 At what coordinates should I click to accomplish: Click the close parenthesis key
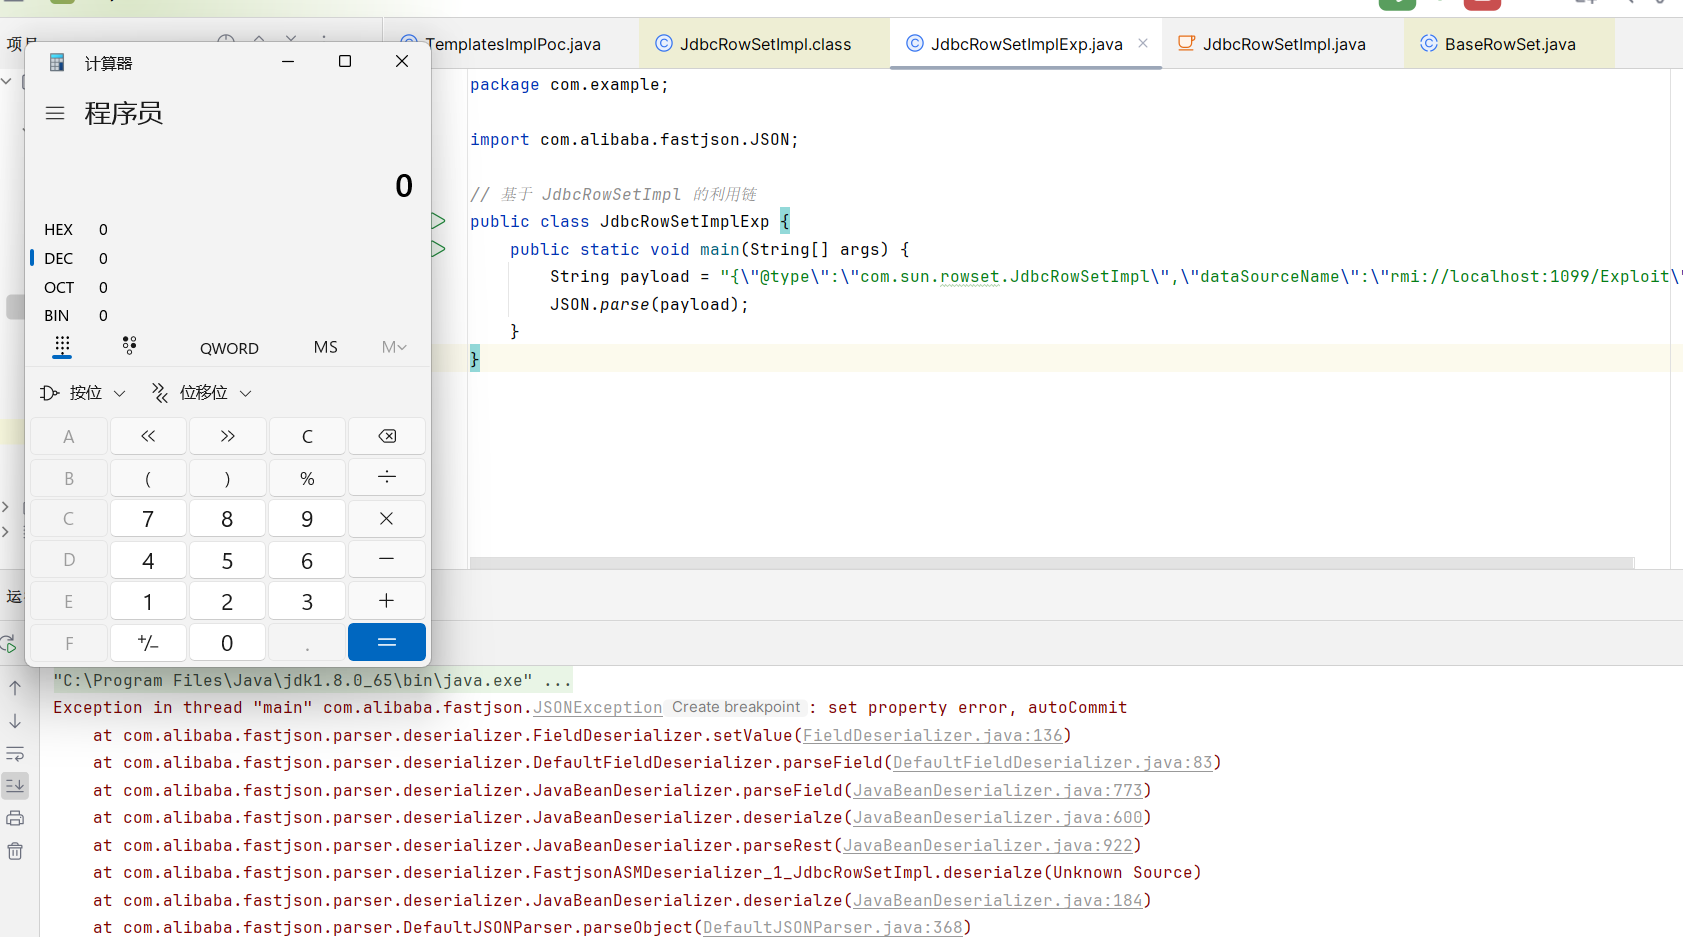[228, 478]
